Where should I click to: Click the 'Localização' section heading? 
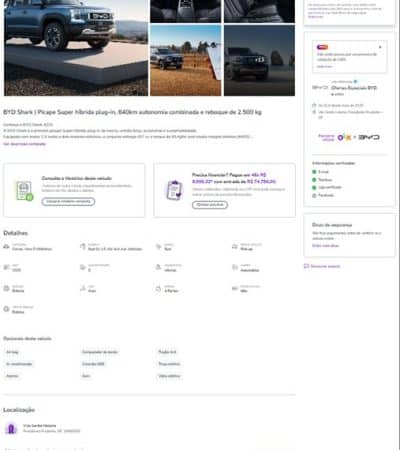19,410
